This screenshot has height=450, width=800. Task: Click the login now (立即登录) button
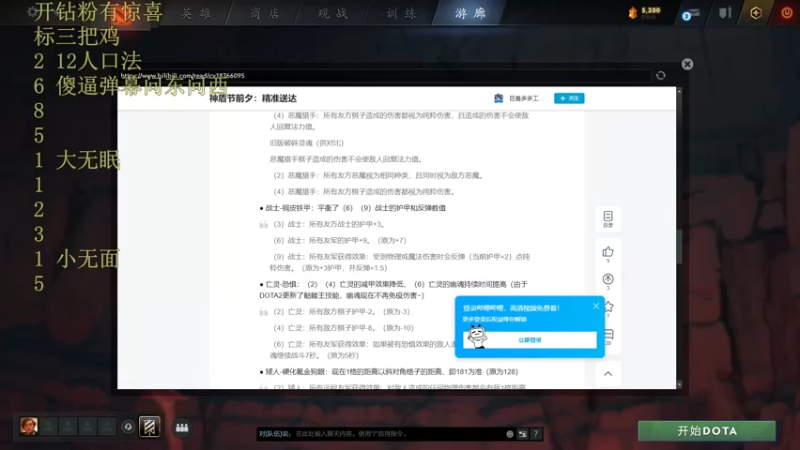[530, 340]
